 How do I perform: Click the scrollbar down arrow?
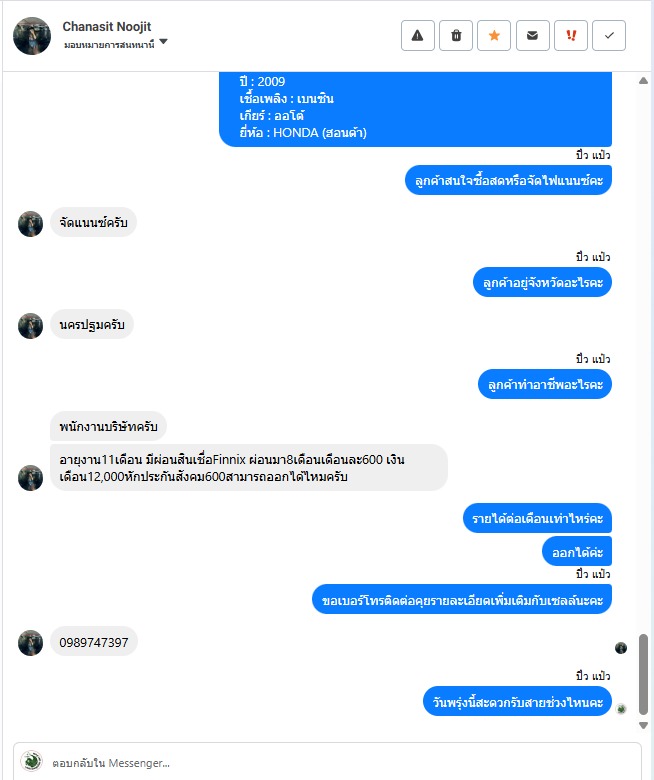(x=643, y=725)
